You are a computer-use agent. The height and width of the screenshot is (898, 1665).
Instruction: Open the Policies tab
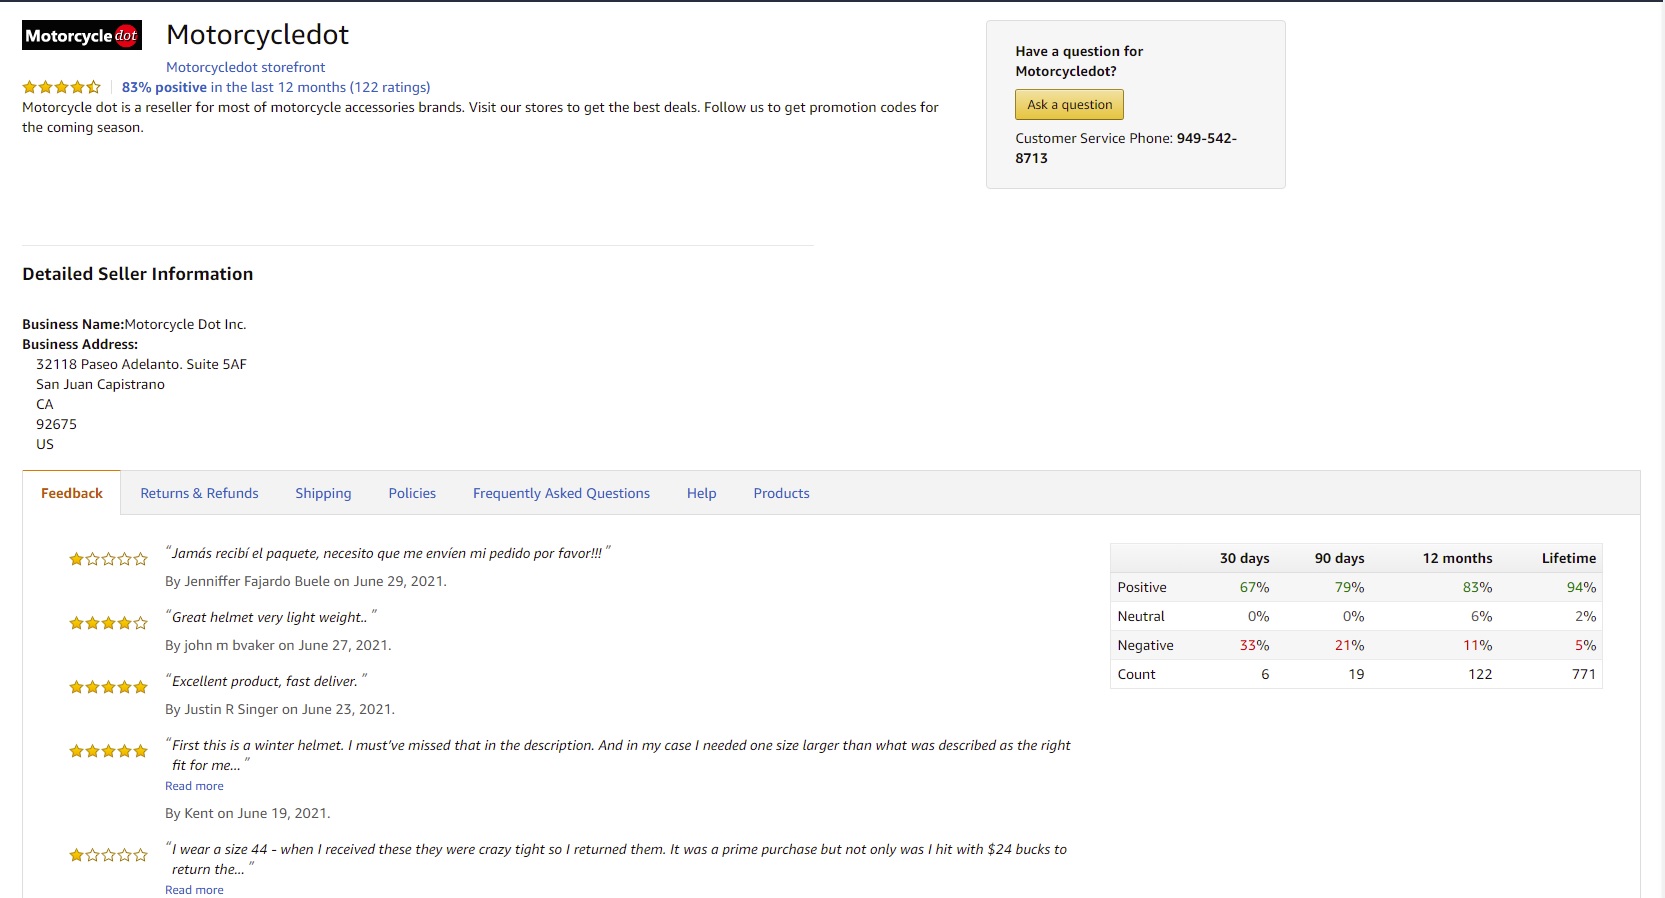click(x=412, y=493)
